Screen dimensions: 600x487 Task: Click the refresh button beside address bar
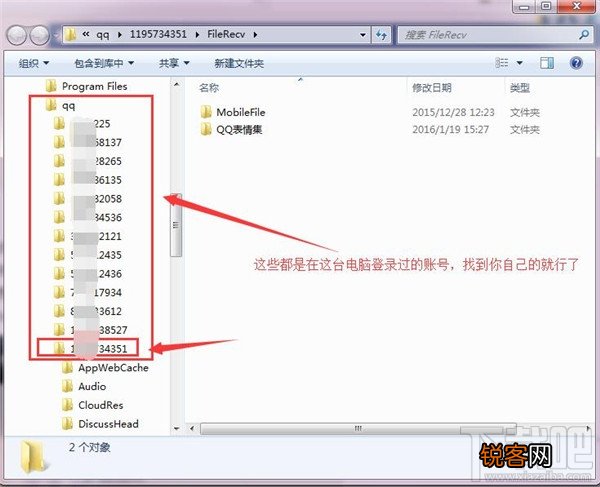pyautogui.click(x=381, y=35)
